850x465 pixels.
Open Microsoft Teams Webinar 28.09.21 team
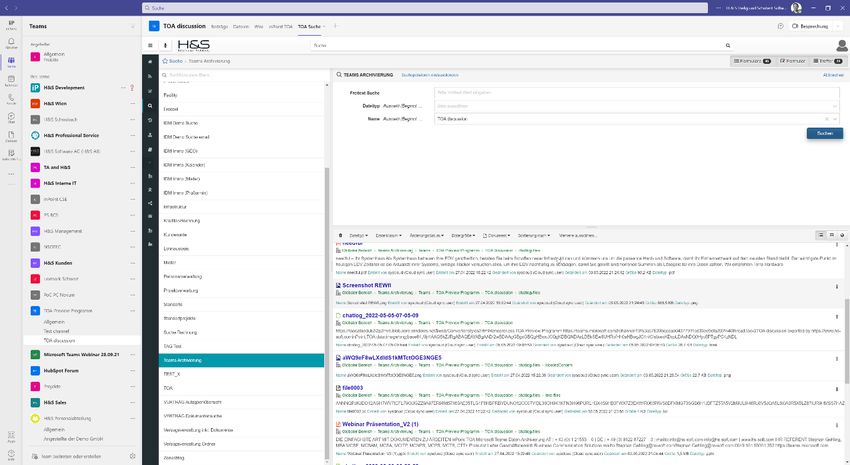point(81,354)
